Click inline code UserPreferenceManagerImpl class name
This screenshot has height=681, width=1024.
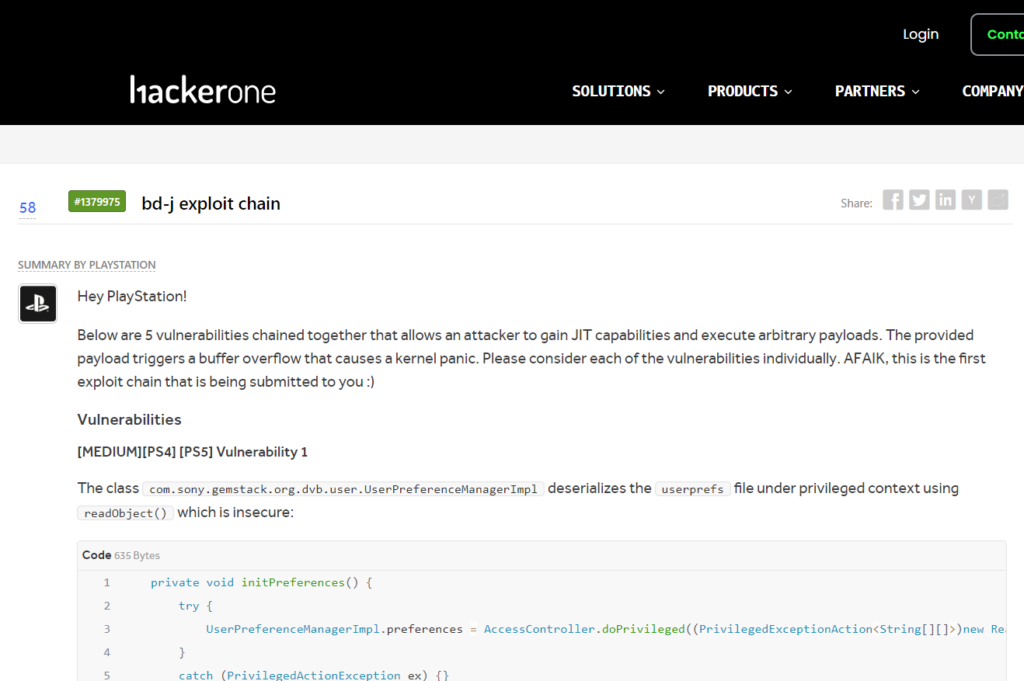coord(344,489)
